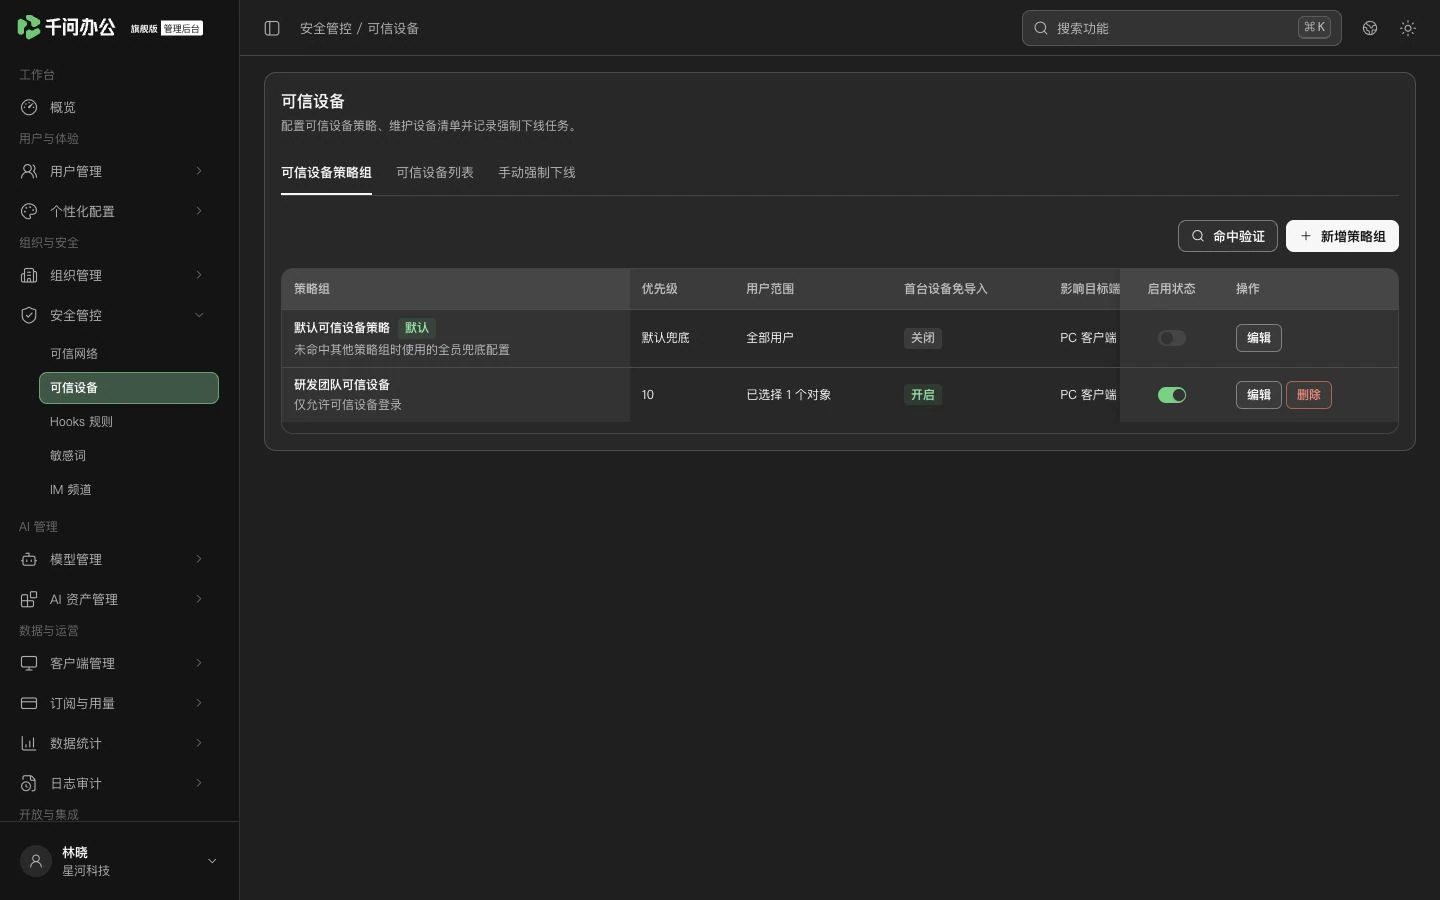Toggle 启用状态 for 默认可信设备策略

tap(1172, 338)
